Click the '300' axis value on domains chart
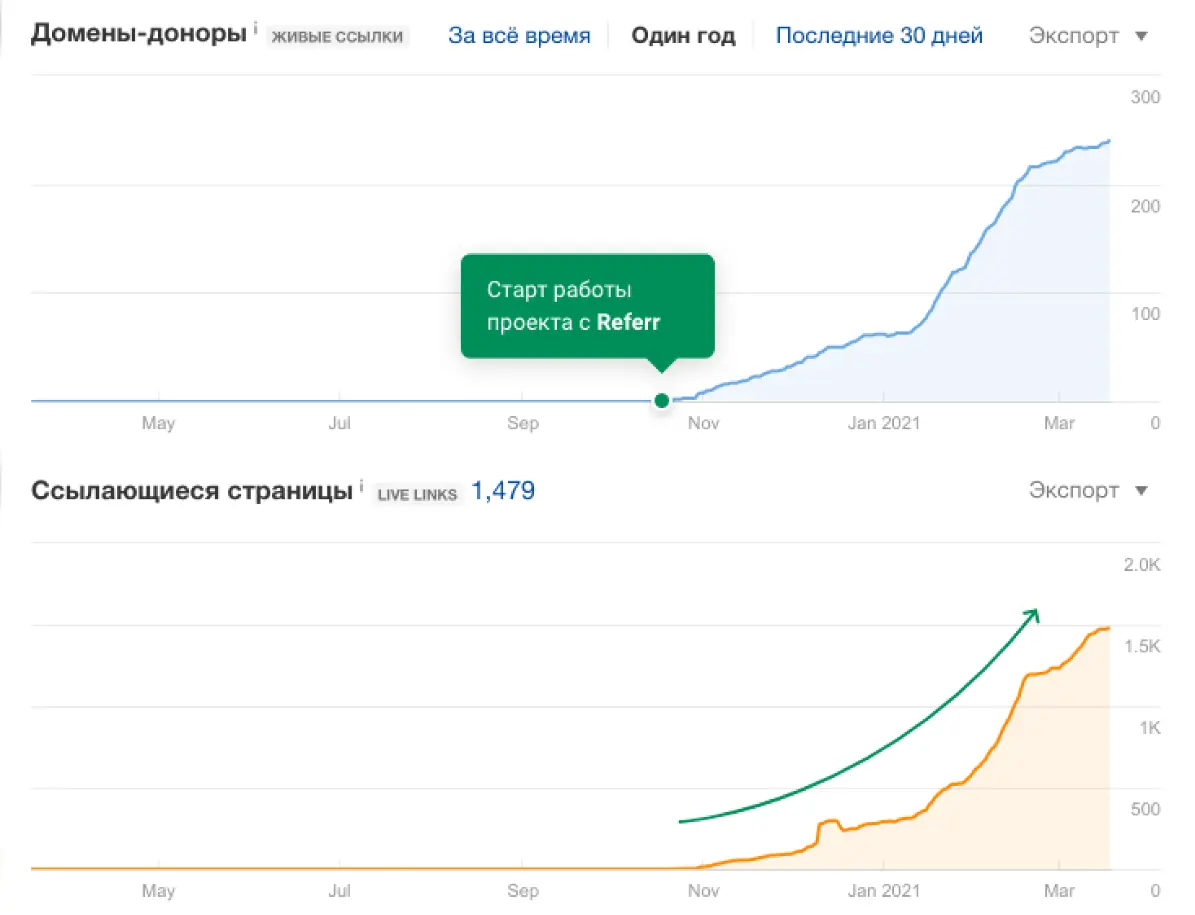This screenshot has width=1195, height=915. 1145,98
